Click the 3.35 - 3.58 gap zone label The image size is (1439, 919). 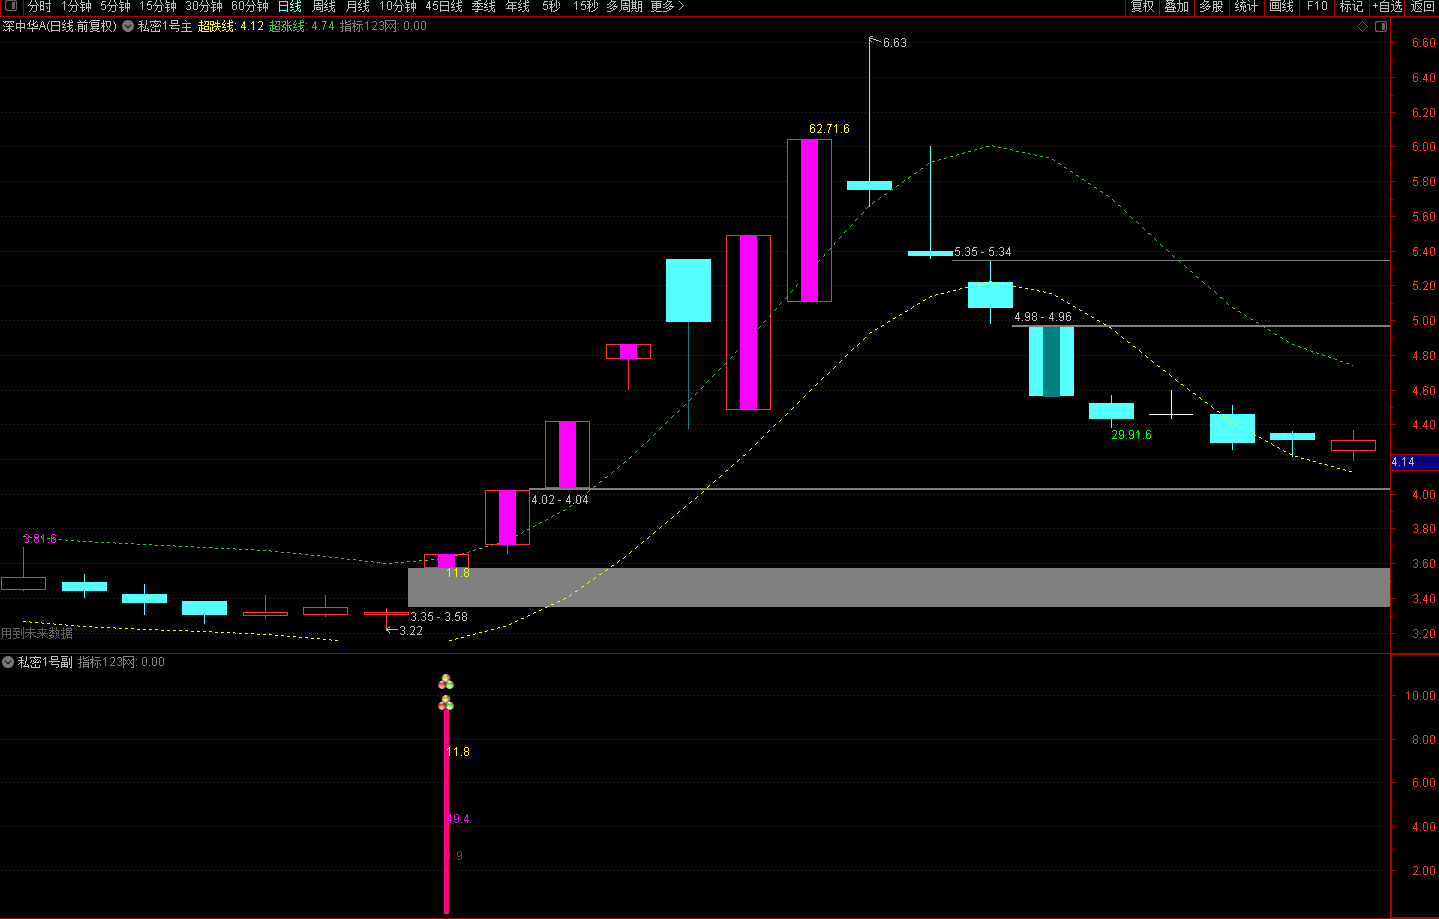coord(439,617)
